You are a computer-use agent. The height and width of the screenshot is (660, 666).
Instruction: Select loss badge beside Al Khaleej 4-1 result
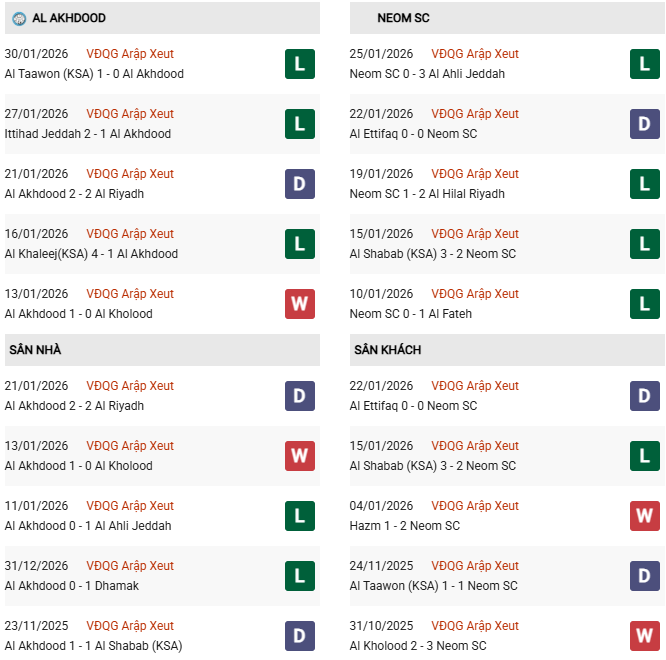[x=299, y=244]
